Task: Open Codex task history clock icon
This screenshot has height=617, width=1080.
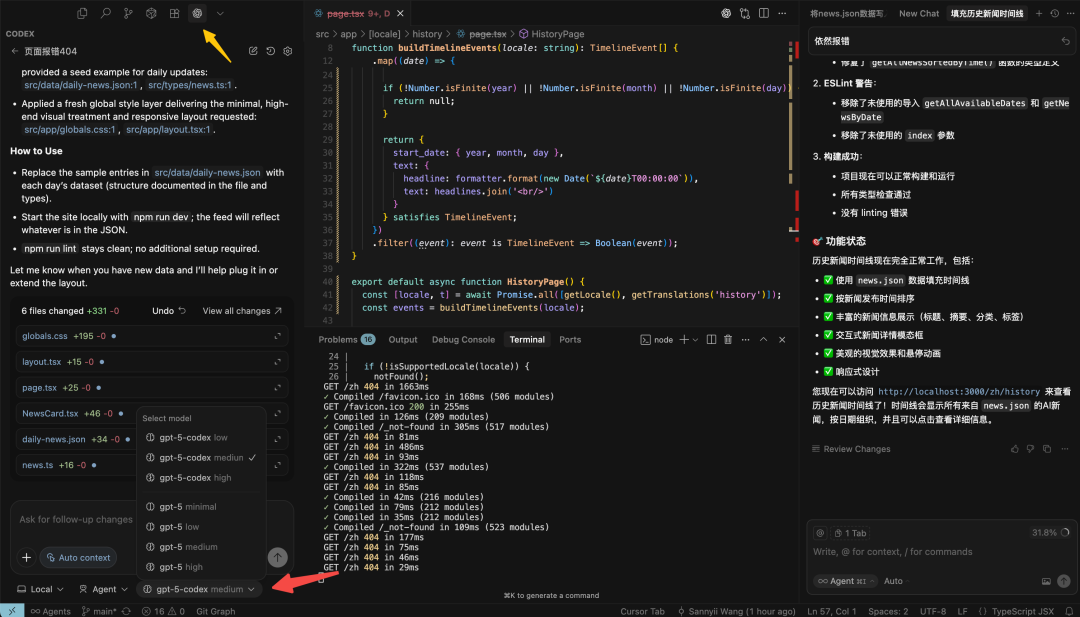Action: pos(270,51)
